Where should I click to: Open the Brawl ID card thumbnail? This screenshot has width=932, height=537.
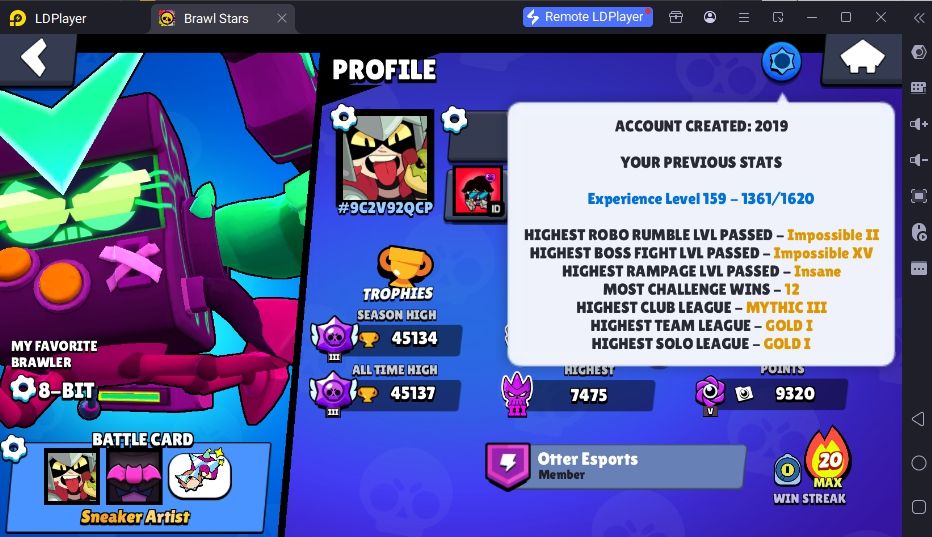point(478,191)
